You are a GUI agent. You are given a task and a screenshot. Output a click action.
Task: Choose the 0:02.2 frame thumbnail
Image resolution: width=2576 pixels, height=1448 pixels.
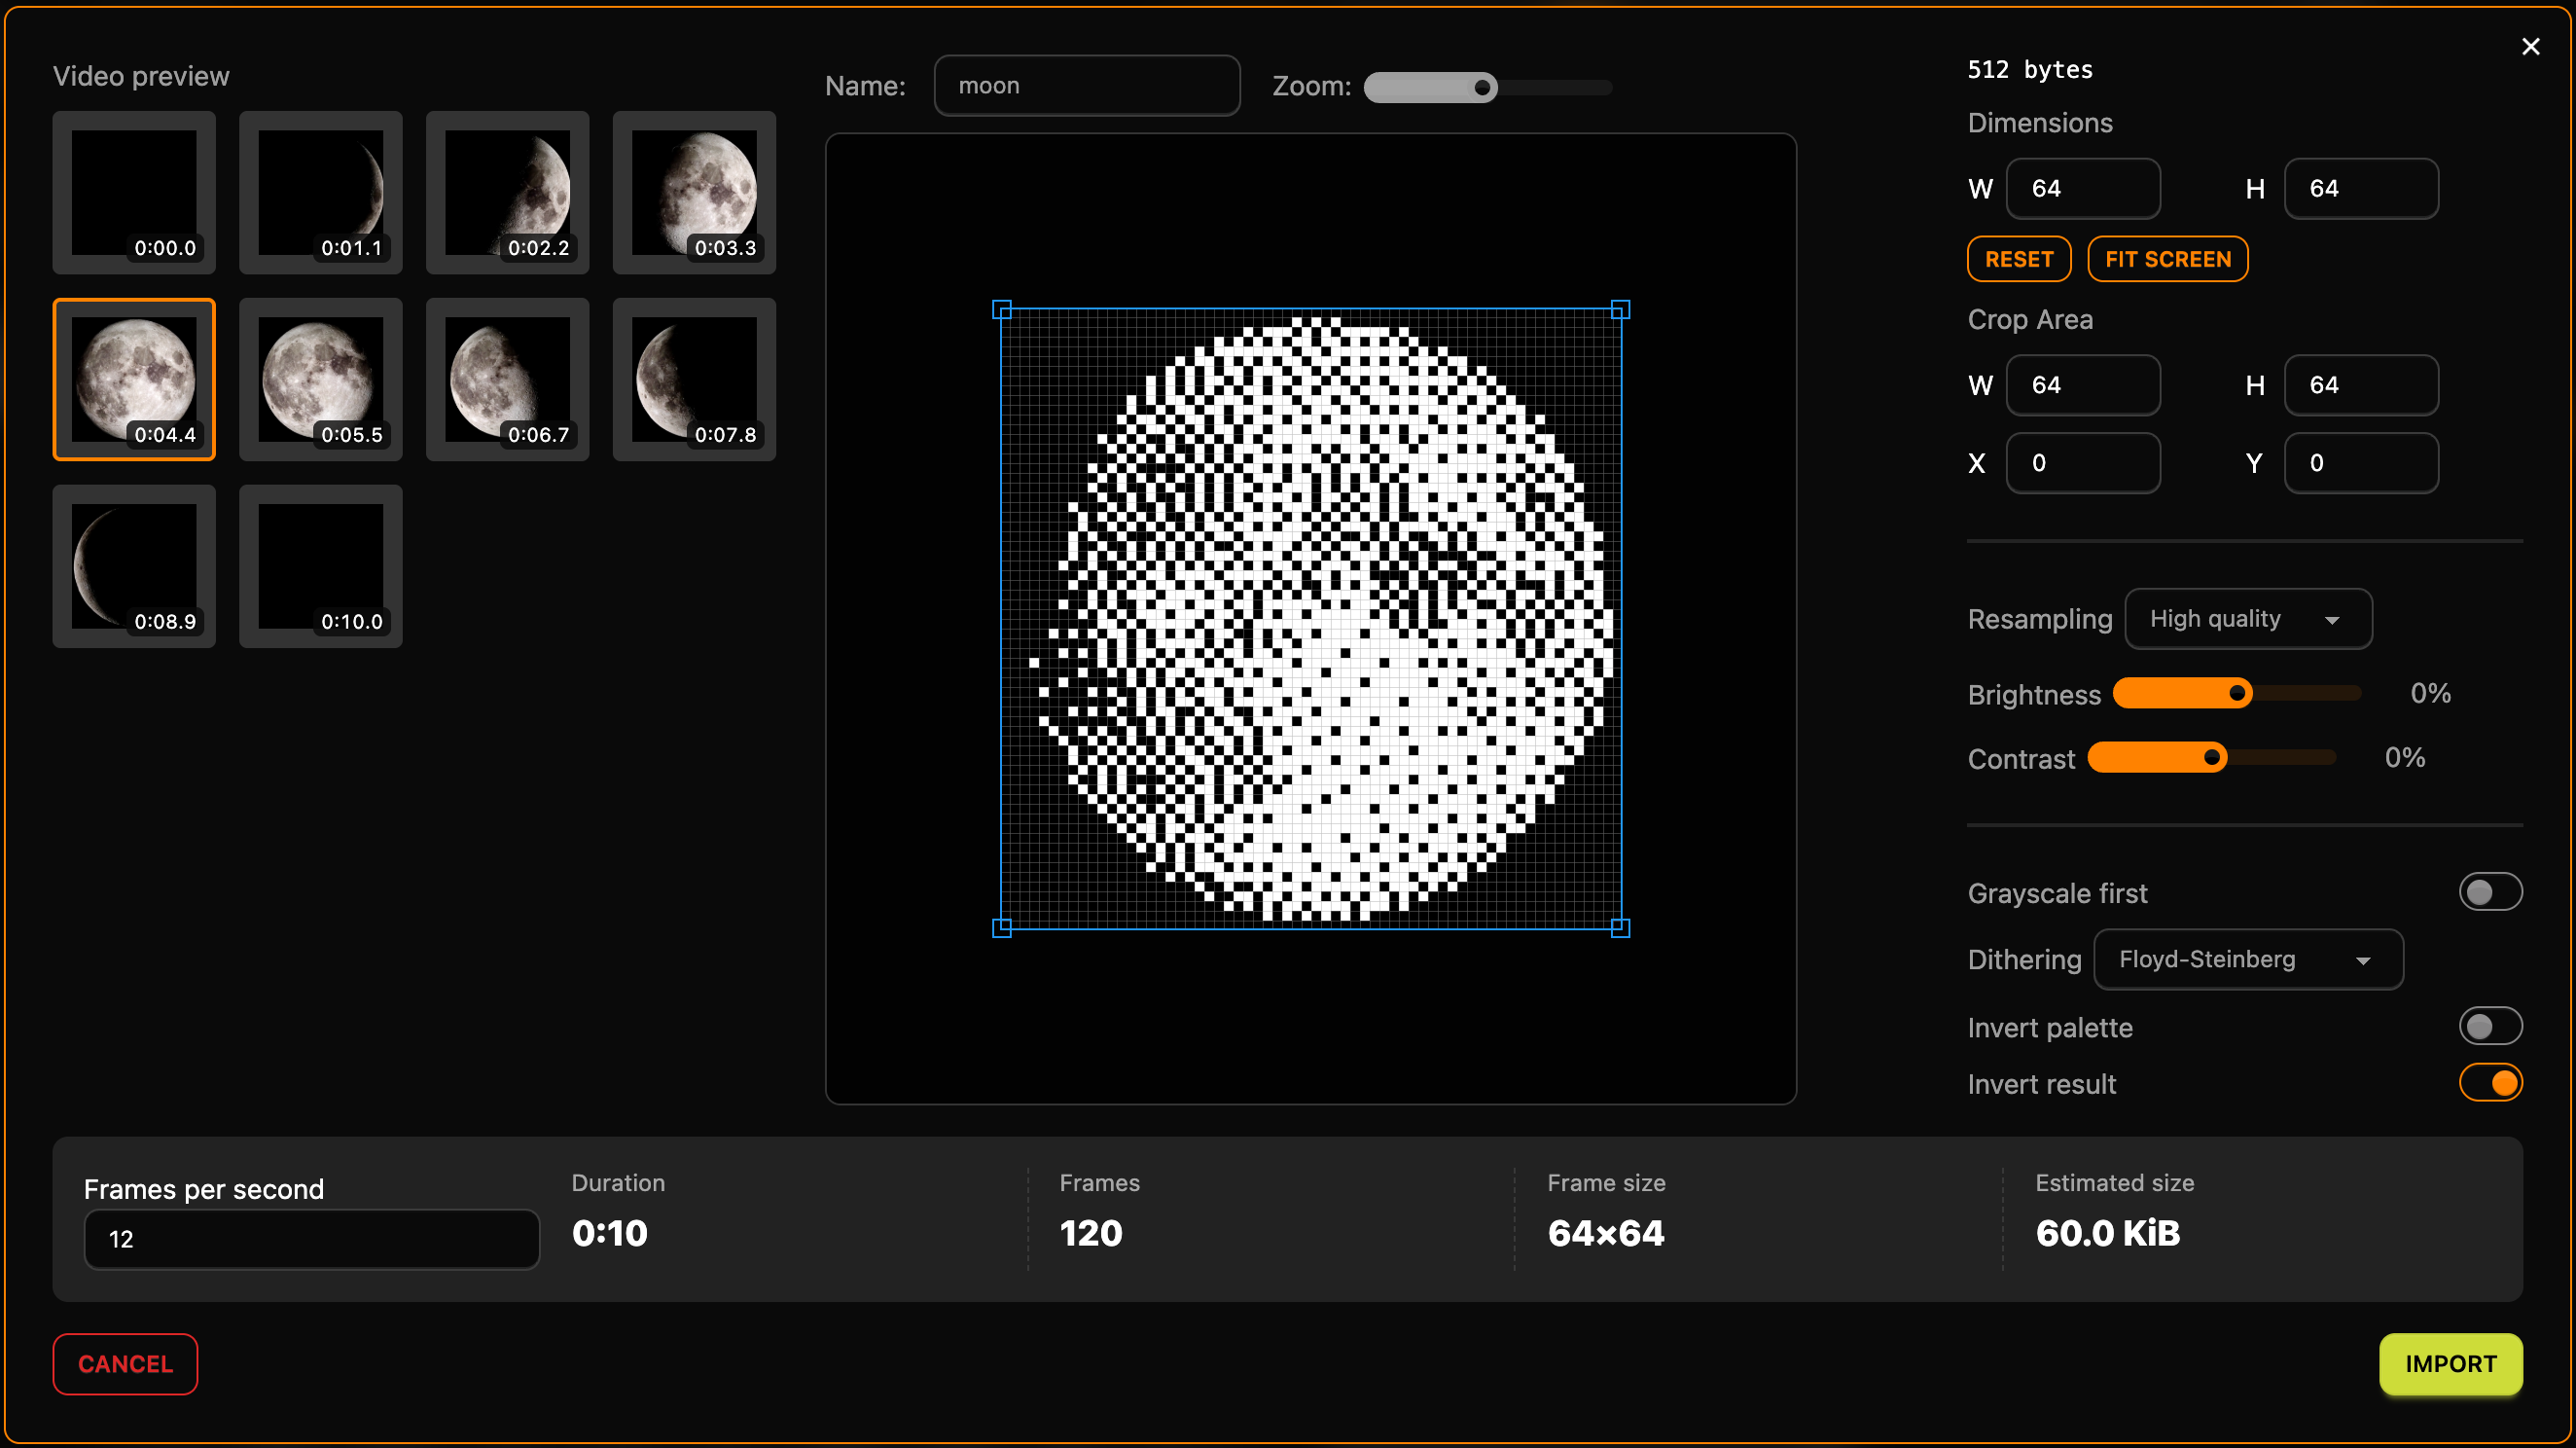click(508, 193)
